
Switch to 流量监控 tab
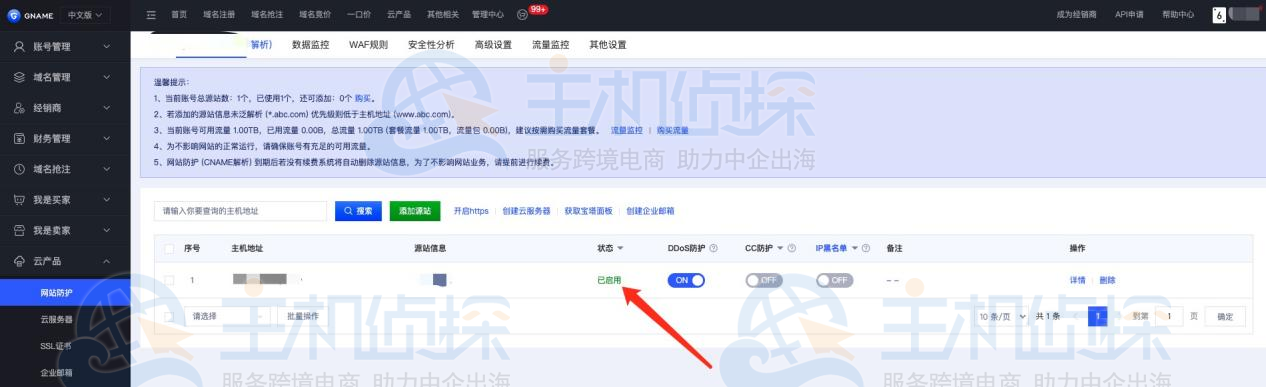click(x=550, y=45)
